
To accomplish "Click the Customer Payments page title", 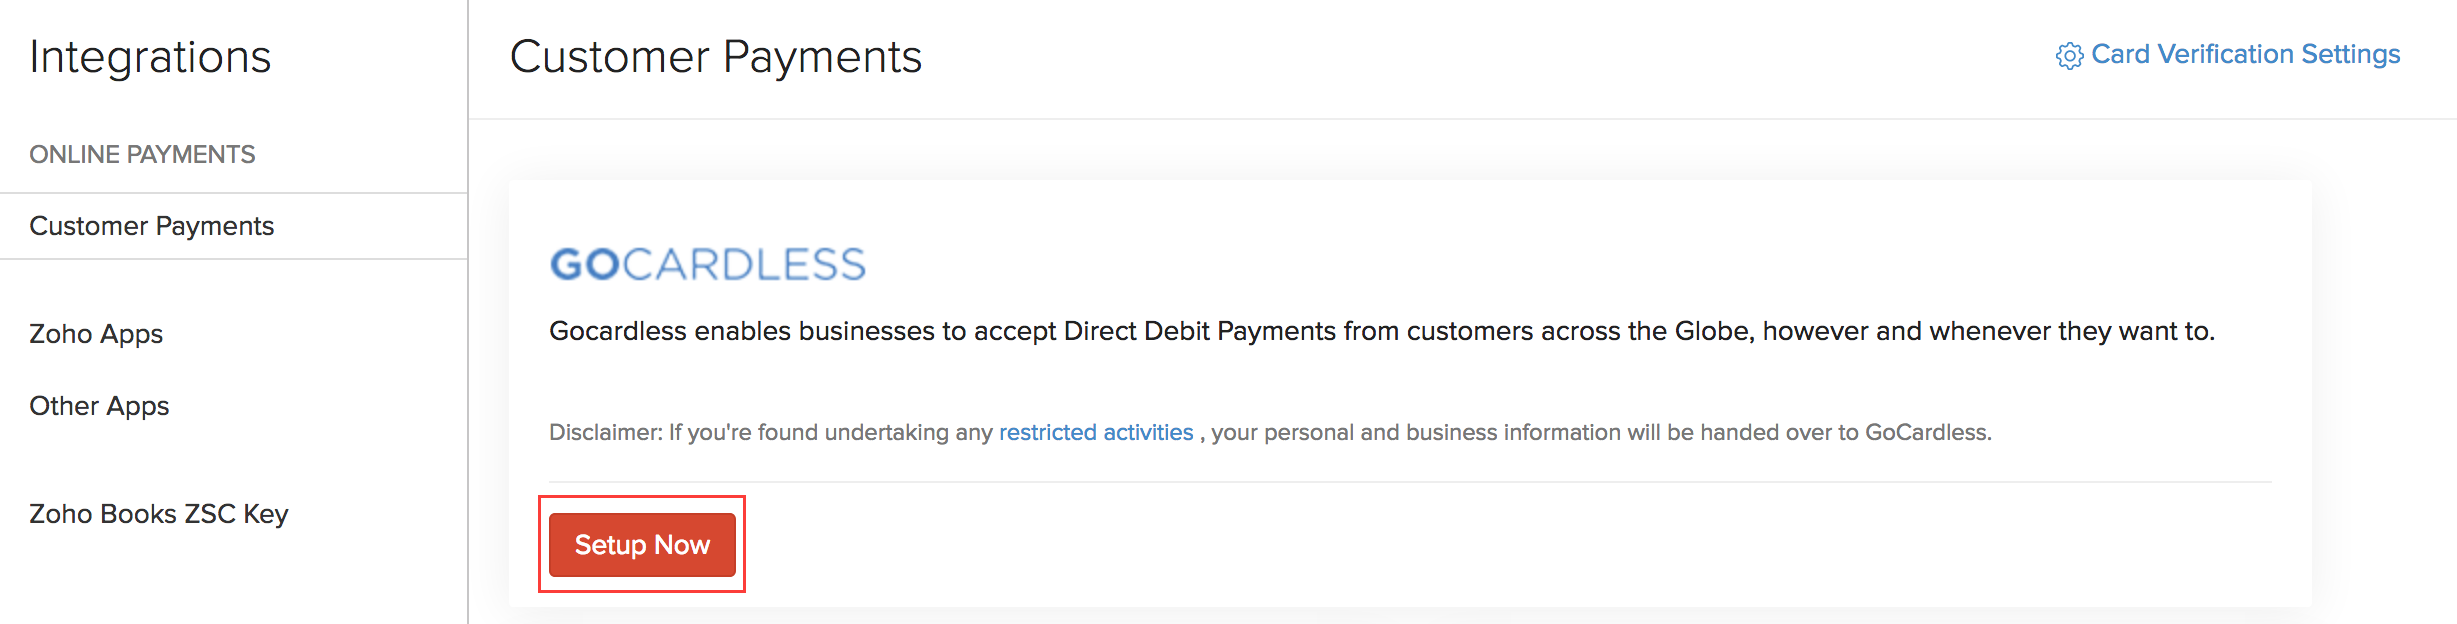I will pos(715,57).
